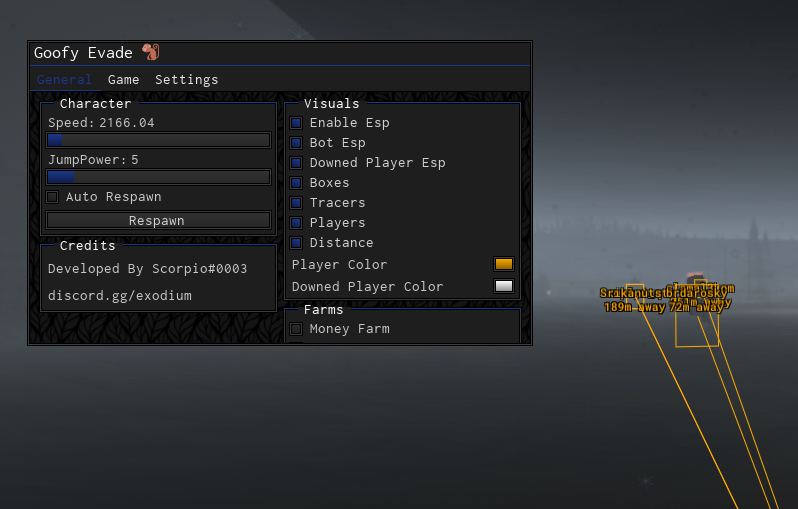Click the discord.gg/exodium text

click(120, 296)
